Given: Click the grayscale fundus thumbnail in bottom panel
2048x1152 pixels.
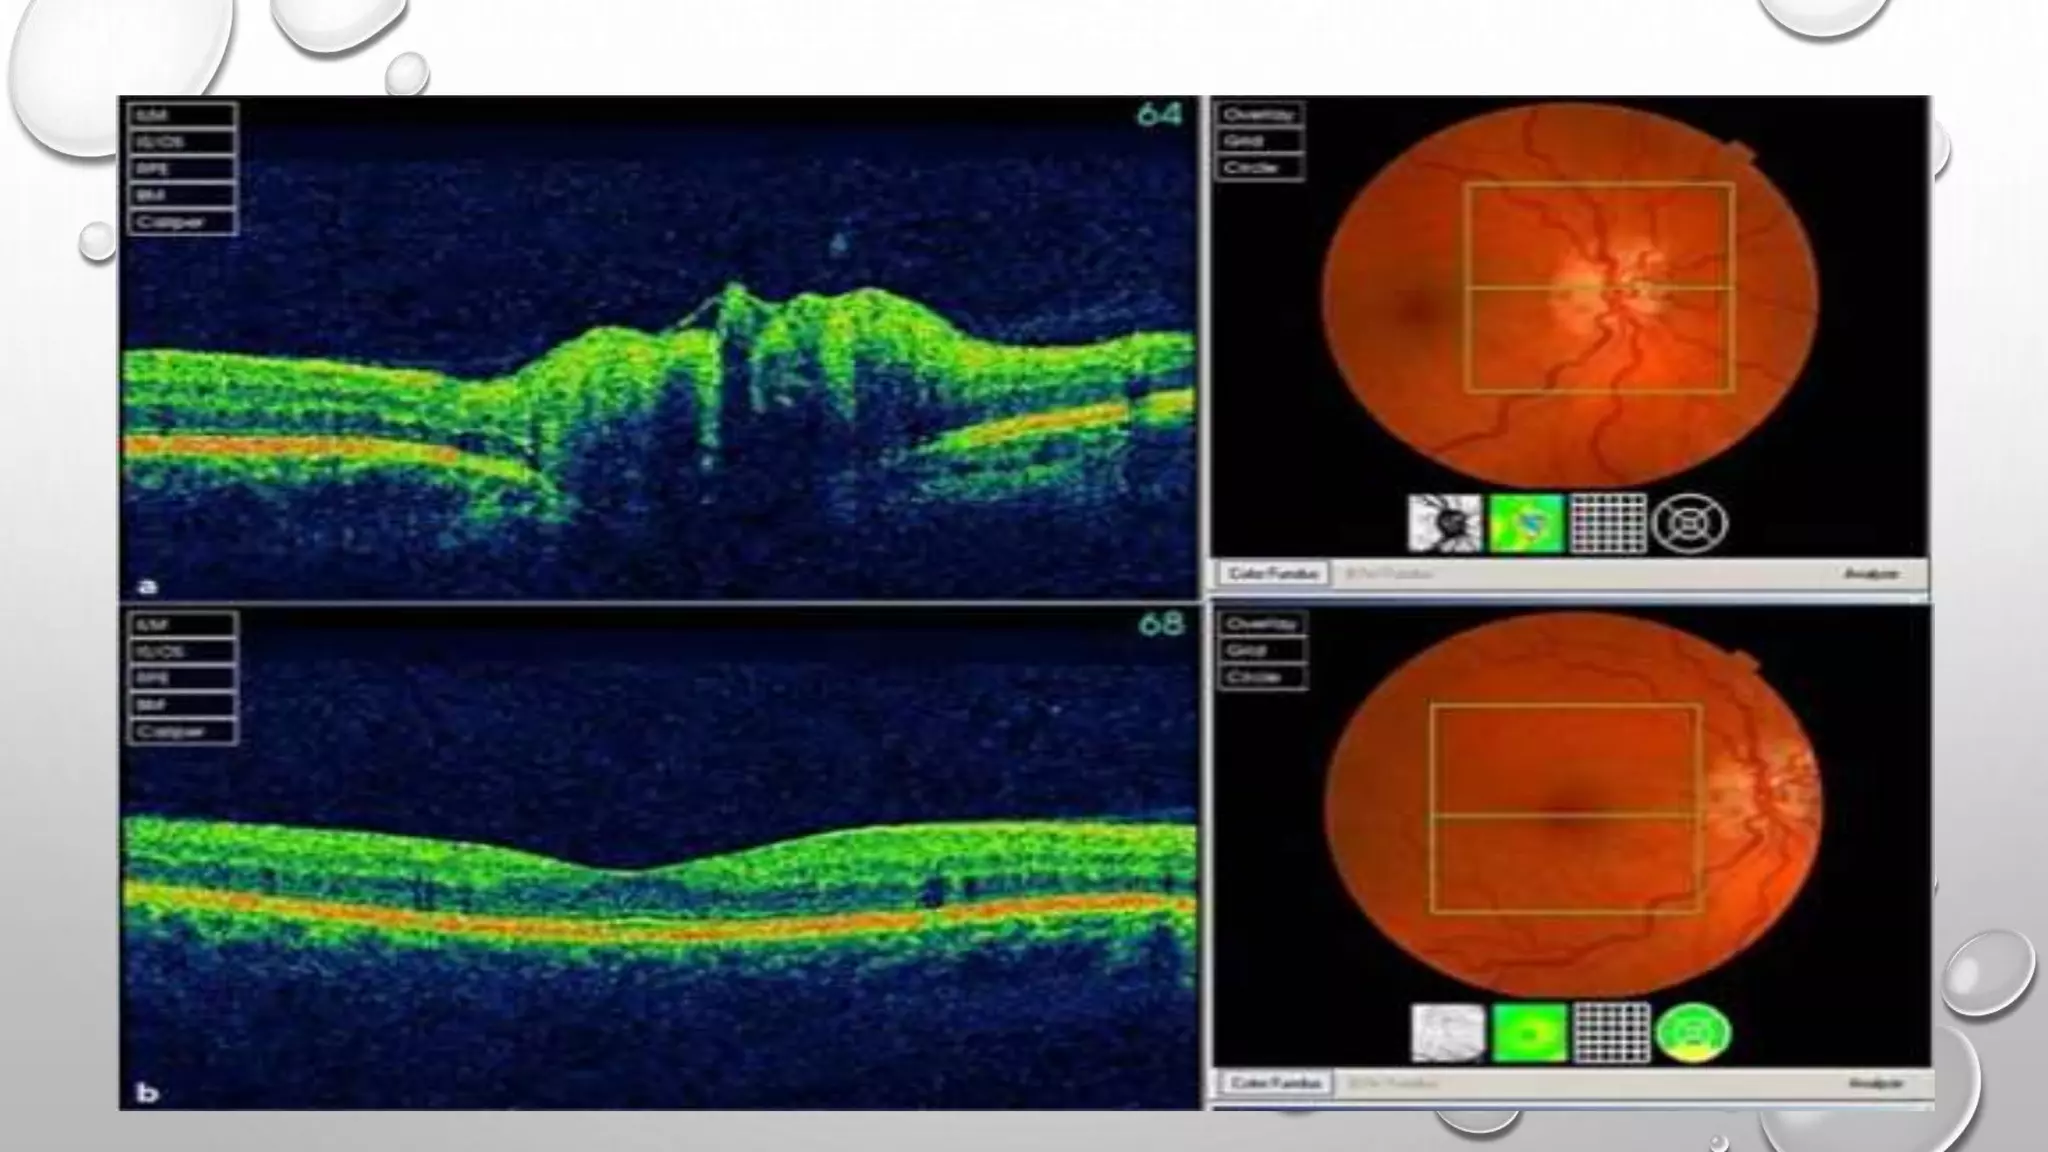Looking at the screenshot, I should pyautogui.click(x=1447, y=1033).
